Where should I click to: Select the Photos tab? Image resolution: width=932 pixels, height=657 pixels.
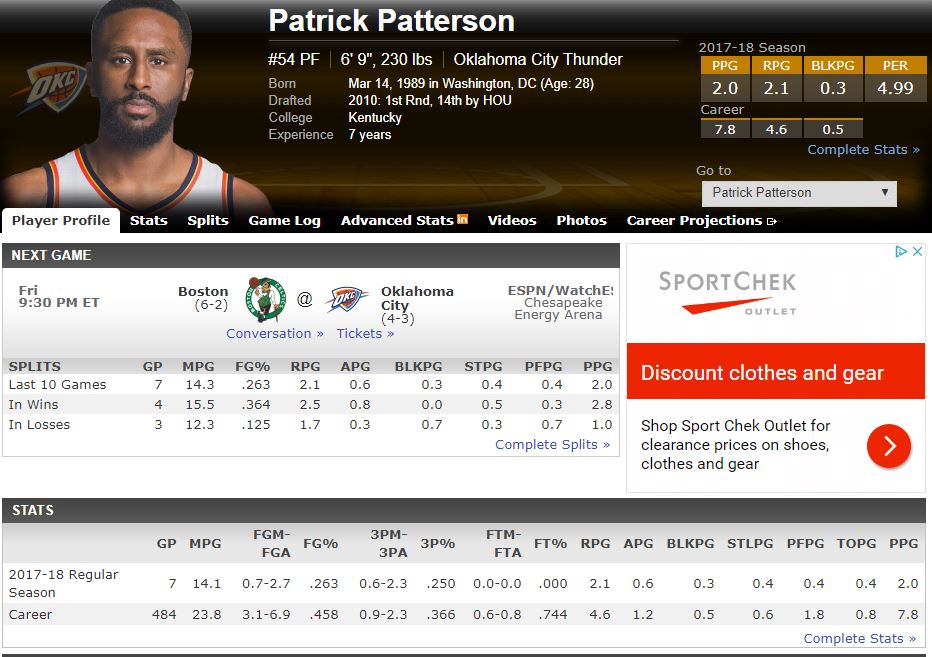tap(581, 220)
